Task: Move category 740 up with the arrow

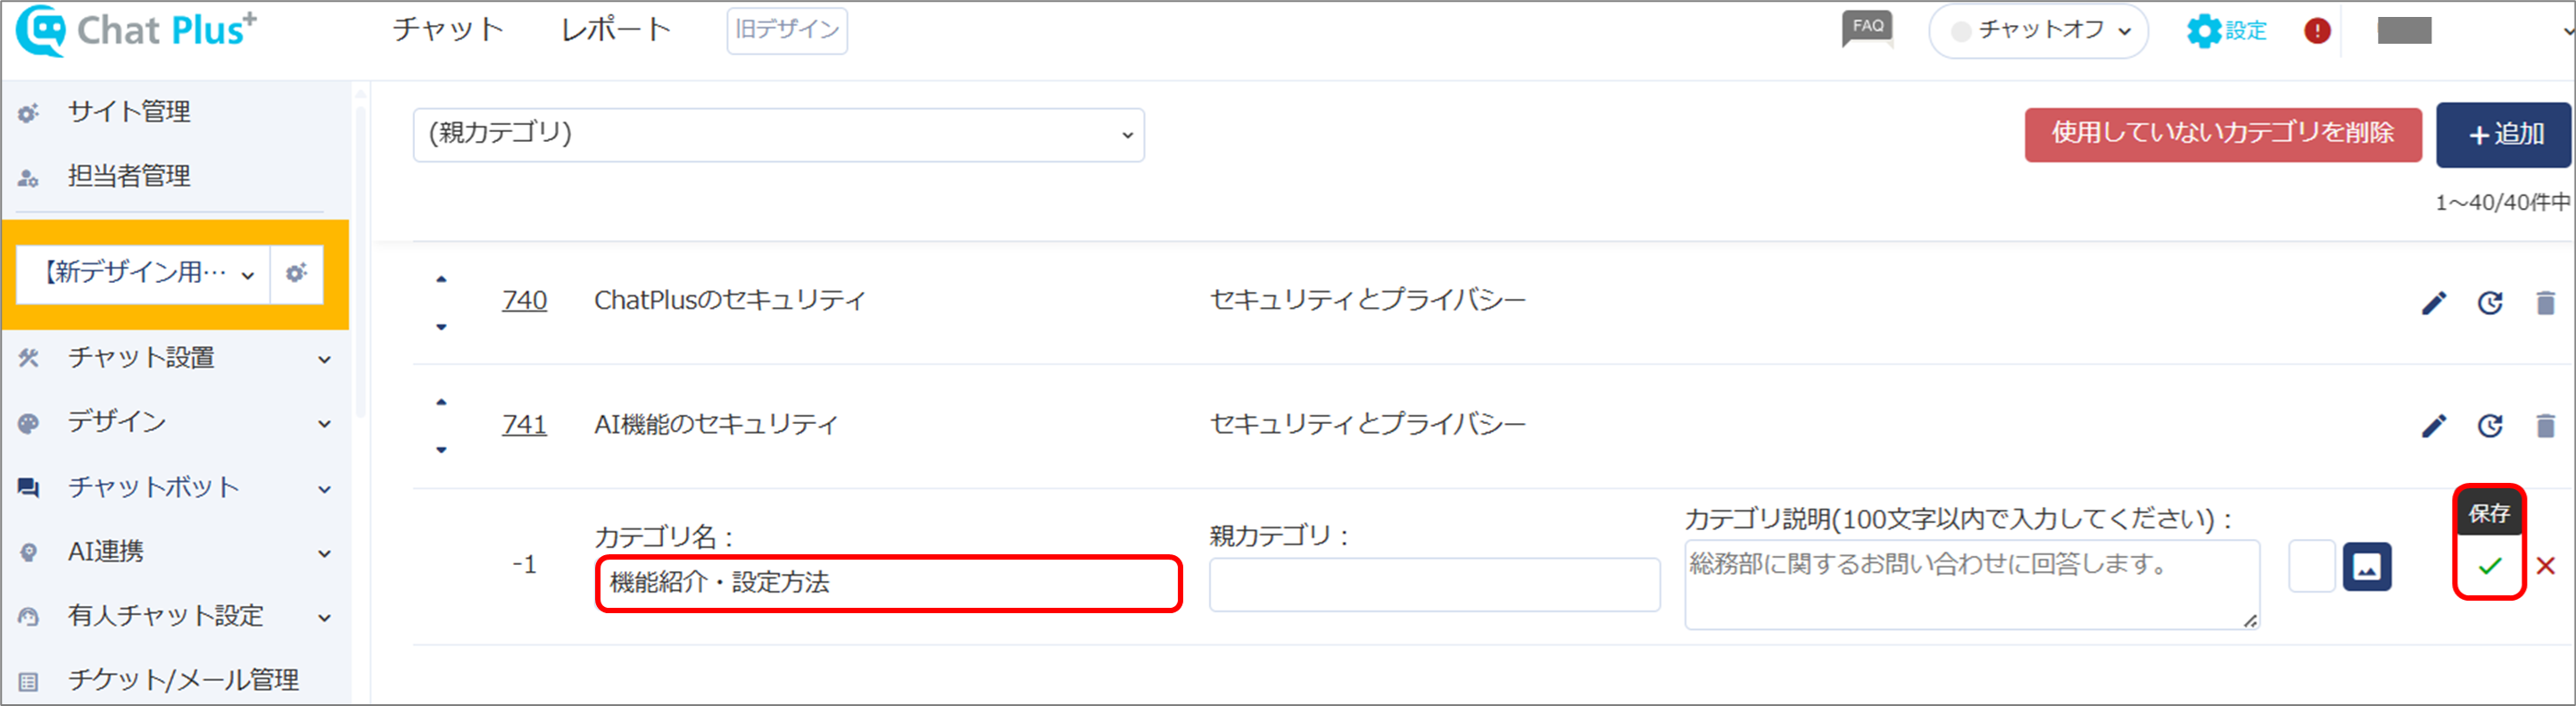Action: (x=441, y=279)
